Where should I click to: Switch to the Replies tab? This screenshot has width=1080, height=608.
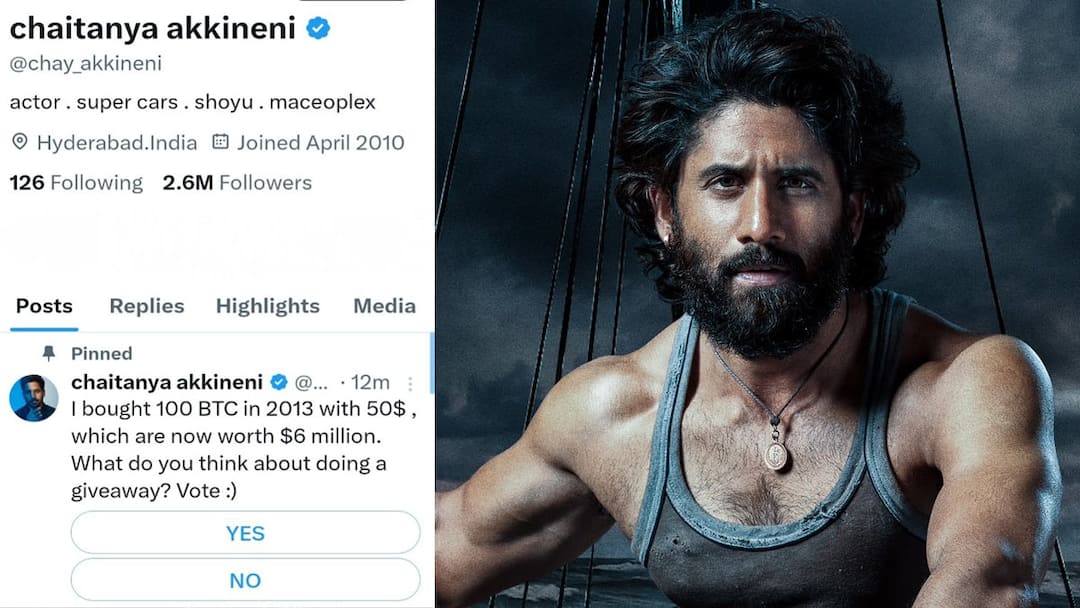146,306
